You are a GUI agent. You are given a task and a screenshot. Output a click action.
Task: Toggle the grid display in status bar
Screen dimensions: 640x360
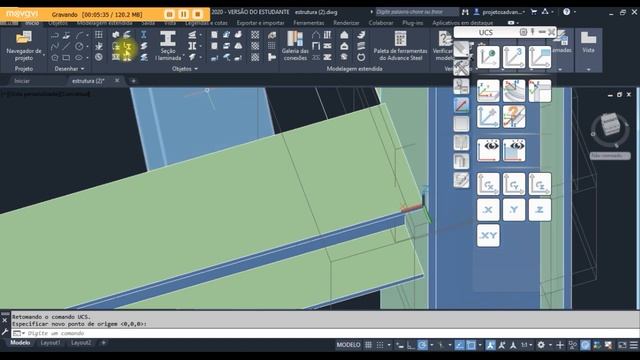[x=368, y=345]
